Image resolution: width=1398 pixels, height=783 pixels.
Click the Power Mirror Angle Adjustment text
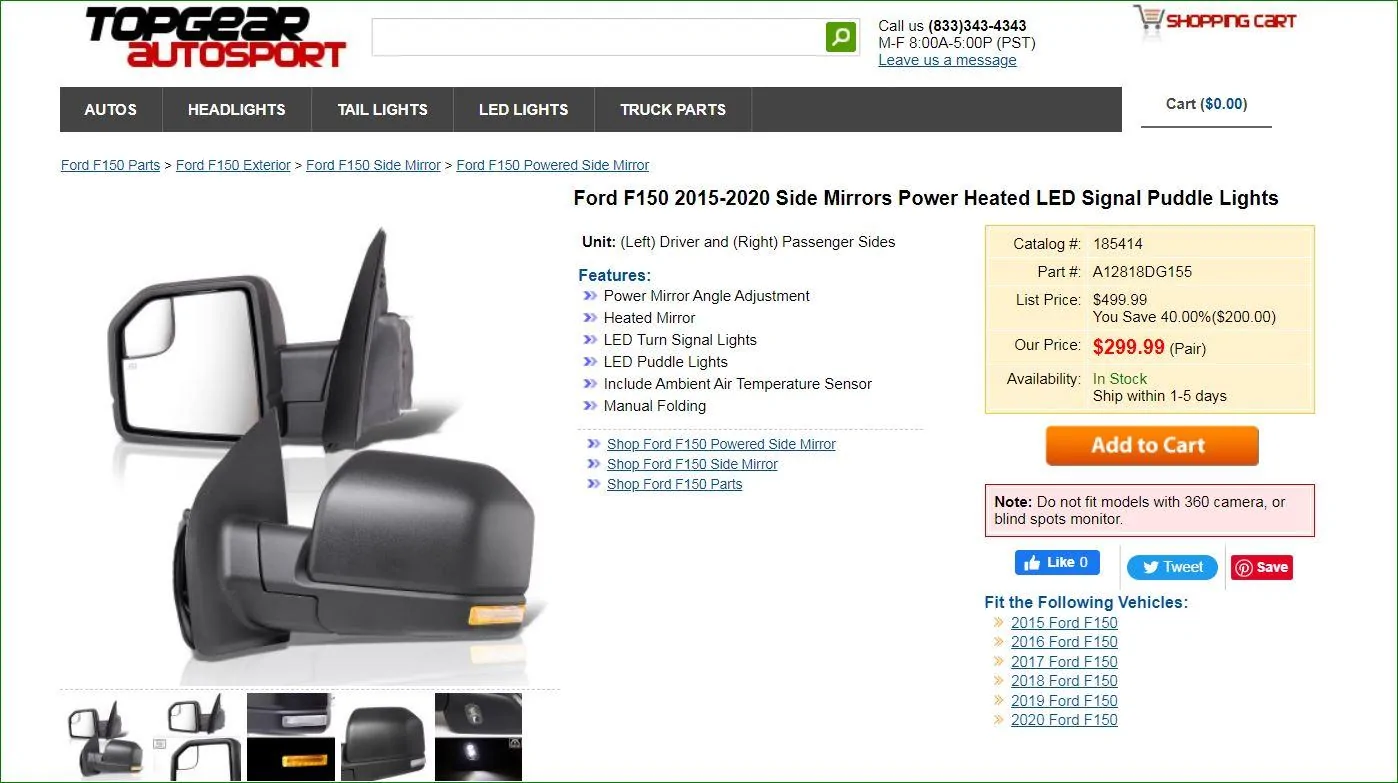(x=706, y=296)
